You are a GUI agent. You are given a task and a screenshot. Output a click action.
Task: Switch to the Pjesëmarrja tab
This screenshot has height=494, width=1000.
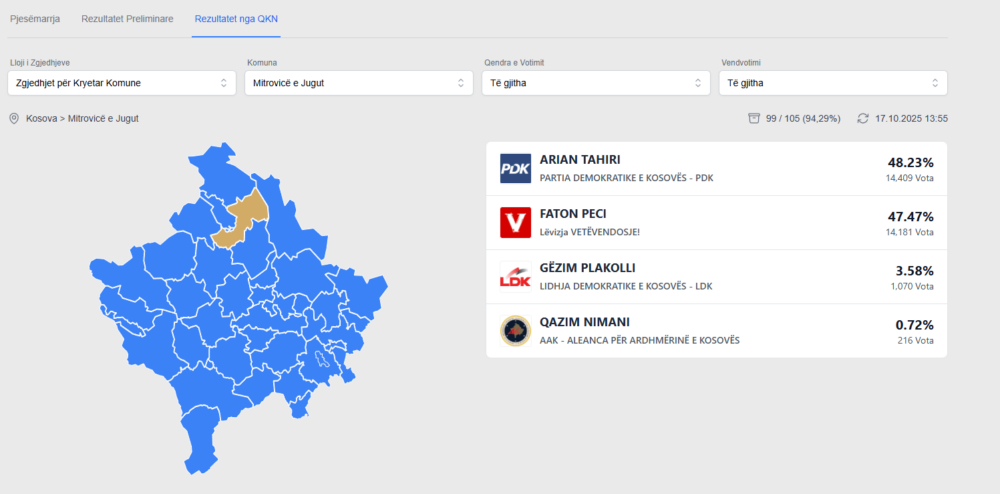click(35, 19)
